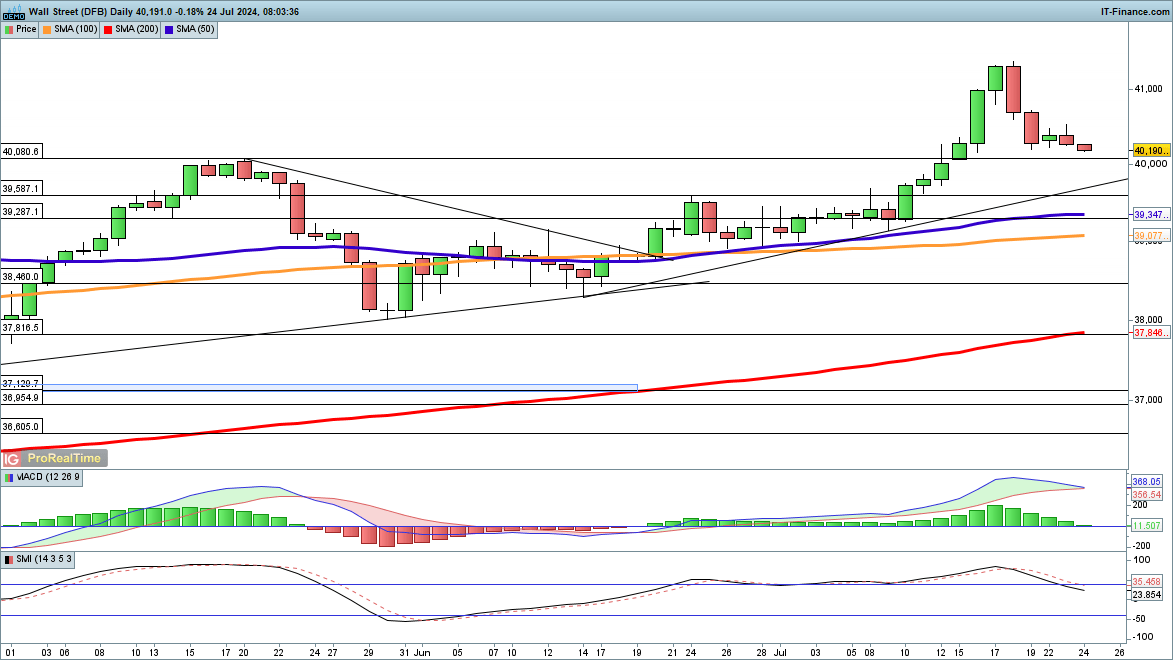Select the SMA (100) legend button
This screenshot has width=1173, height=660.
click(x=70, y=30)
